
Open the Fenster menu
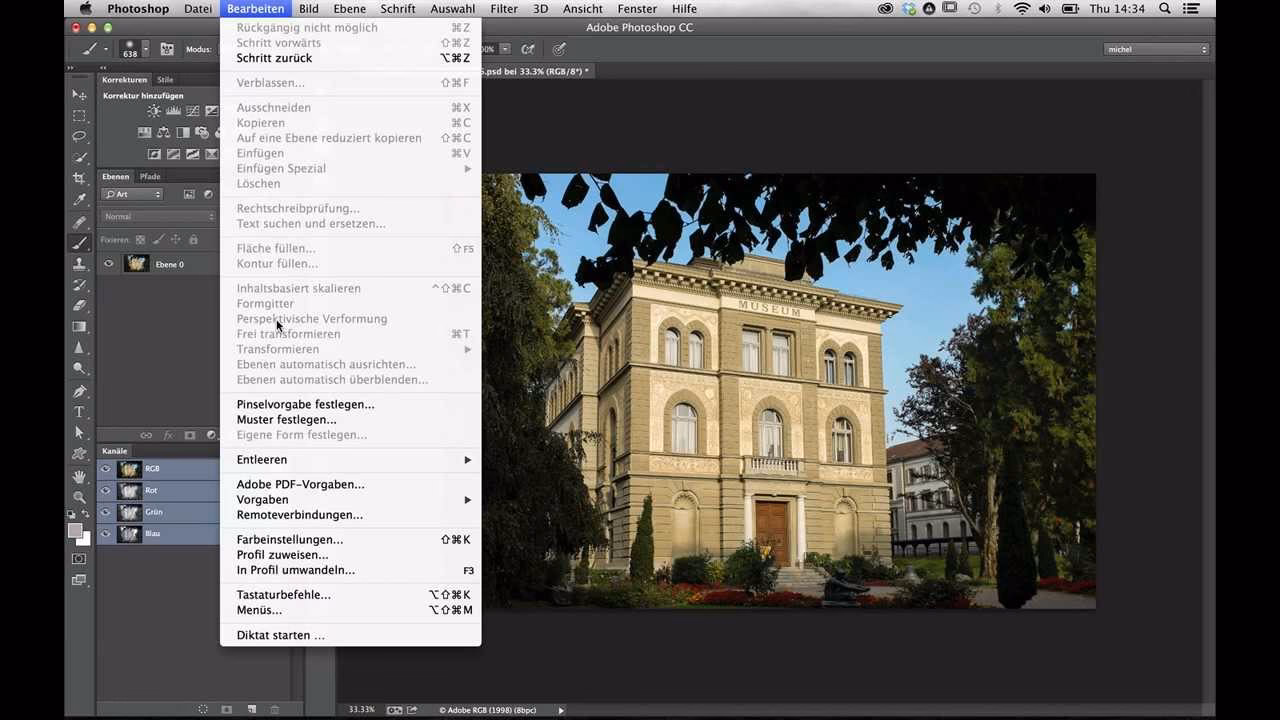coord(637,8)
